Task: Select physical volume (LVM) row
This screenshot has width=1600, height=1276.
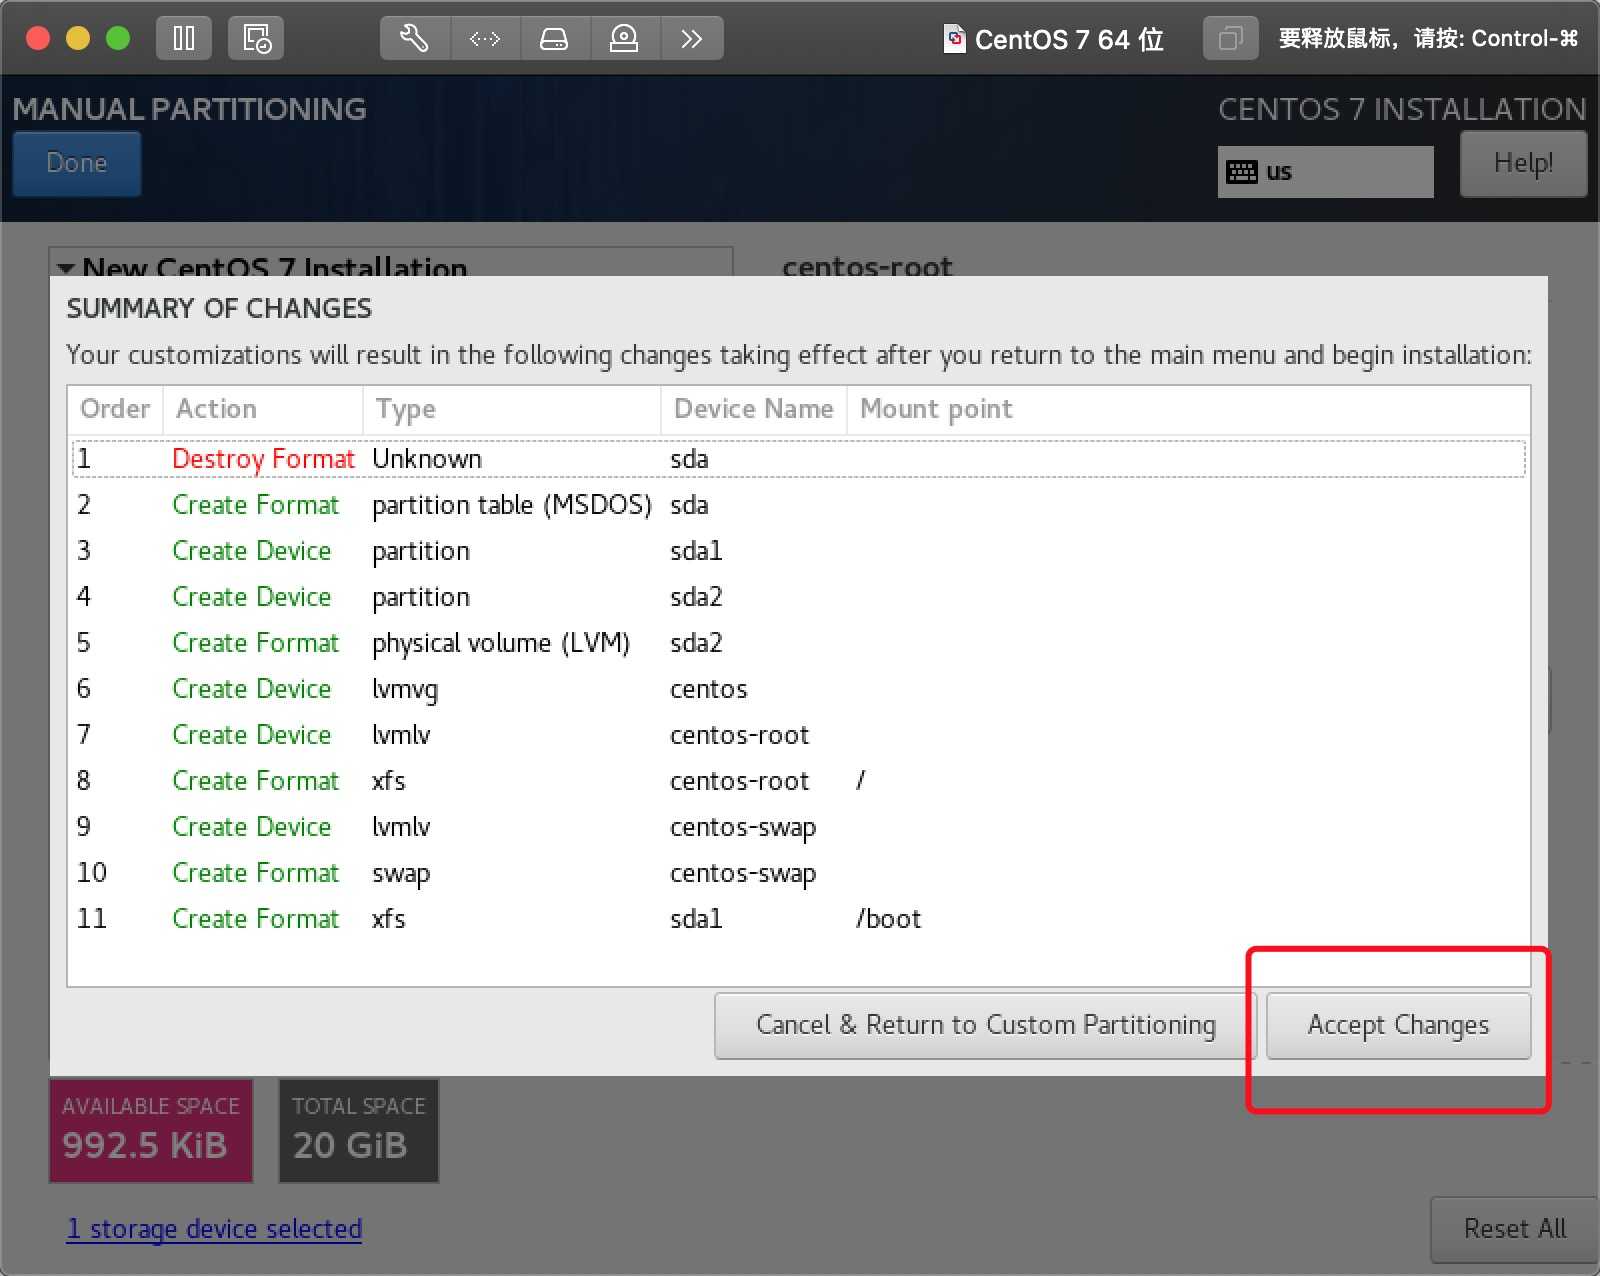Action: tap(799, 643)
